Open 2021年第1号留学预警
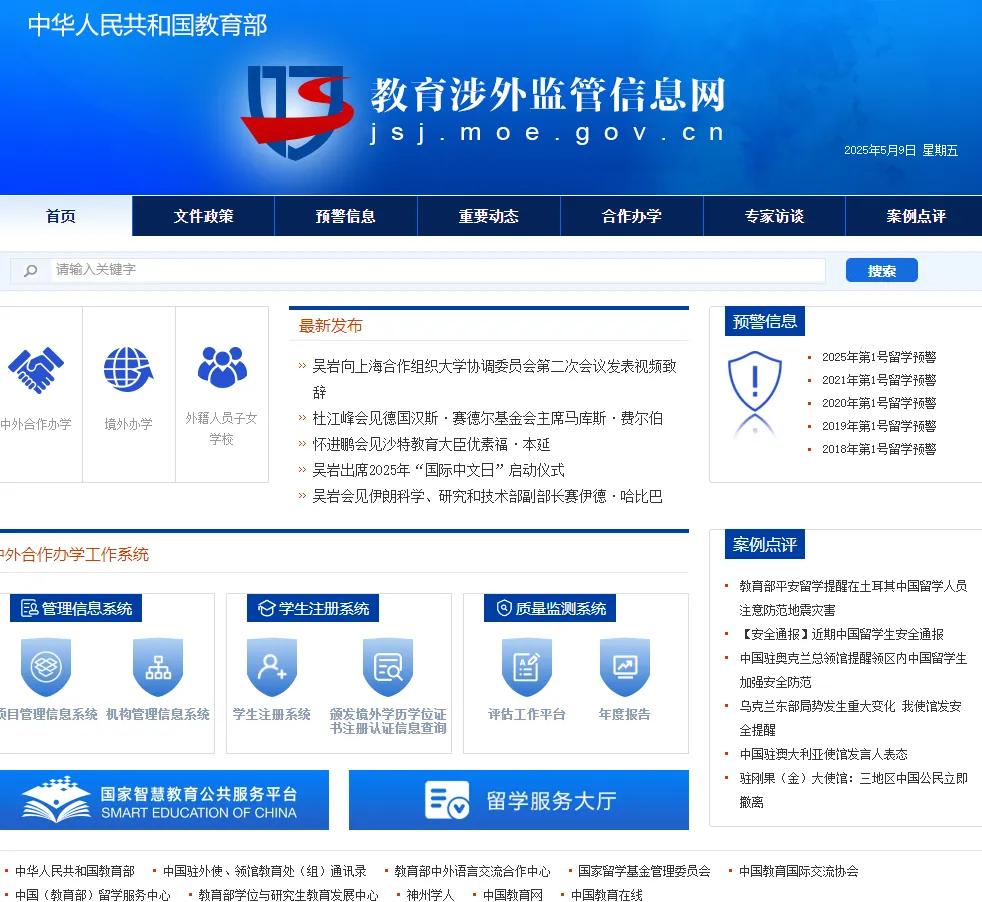The image size is (982, 902). tap(879, 380)
